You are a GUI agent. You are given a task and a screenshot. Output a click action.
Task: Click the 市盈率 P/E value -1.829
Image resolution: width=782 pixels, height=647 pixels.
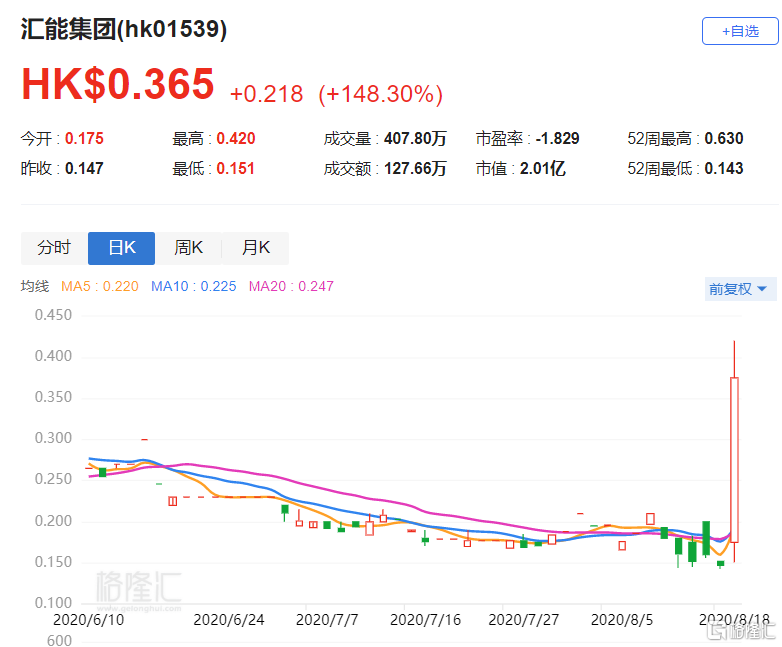tap(558, 139)
